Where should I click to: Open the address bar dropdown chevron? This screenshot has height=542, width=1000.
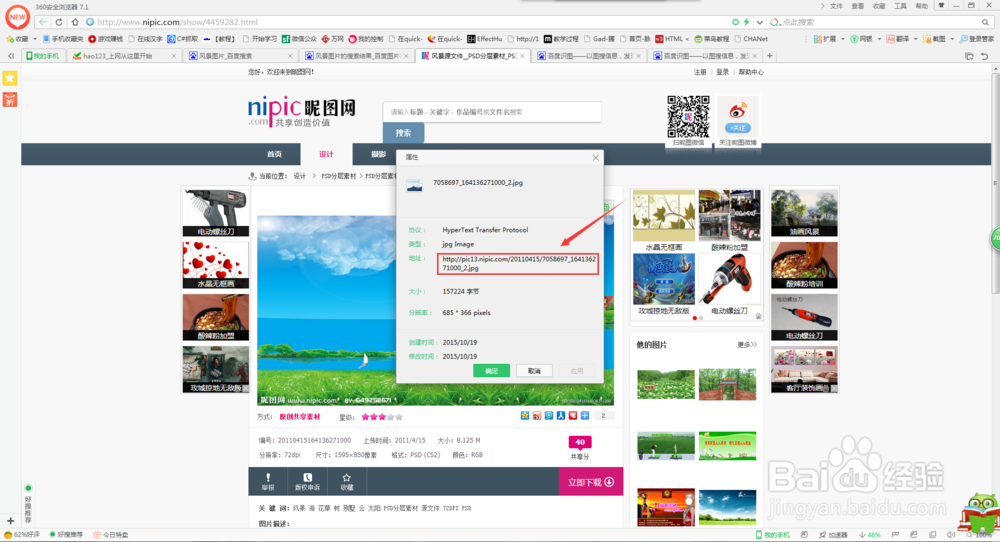click(760, 22)
